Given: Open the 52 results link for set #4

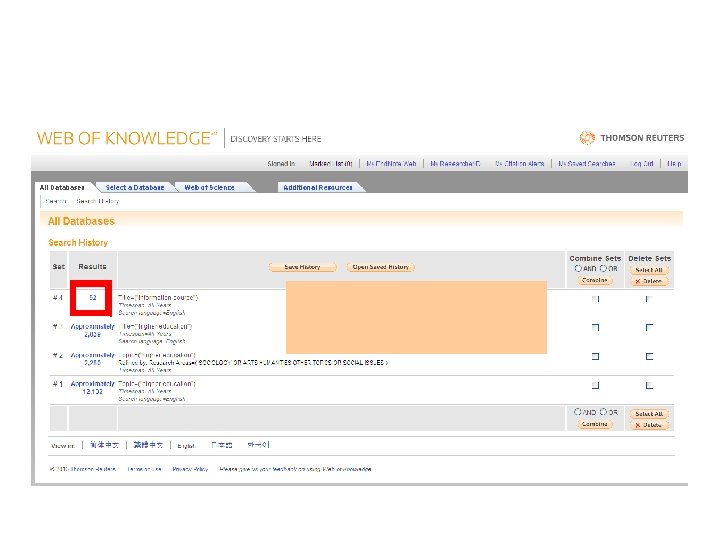Looking at the screenshot, I should (x=93, y=298).
